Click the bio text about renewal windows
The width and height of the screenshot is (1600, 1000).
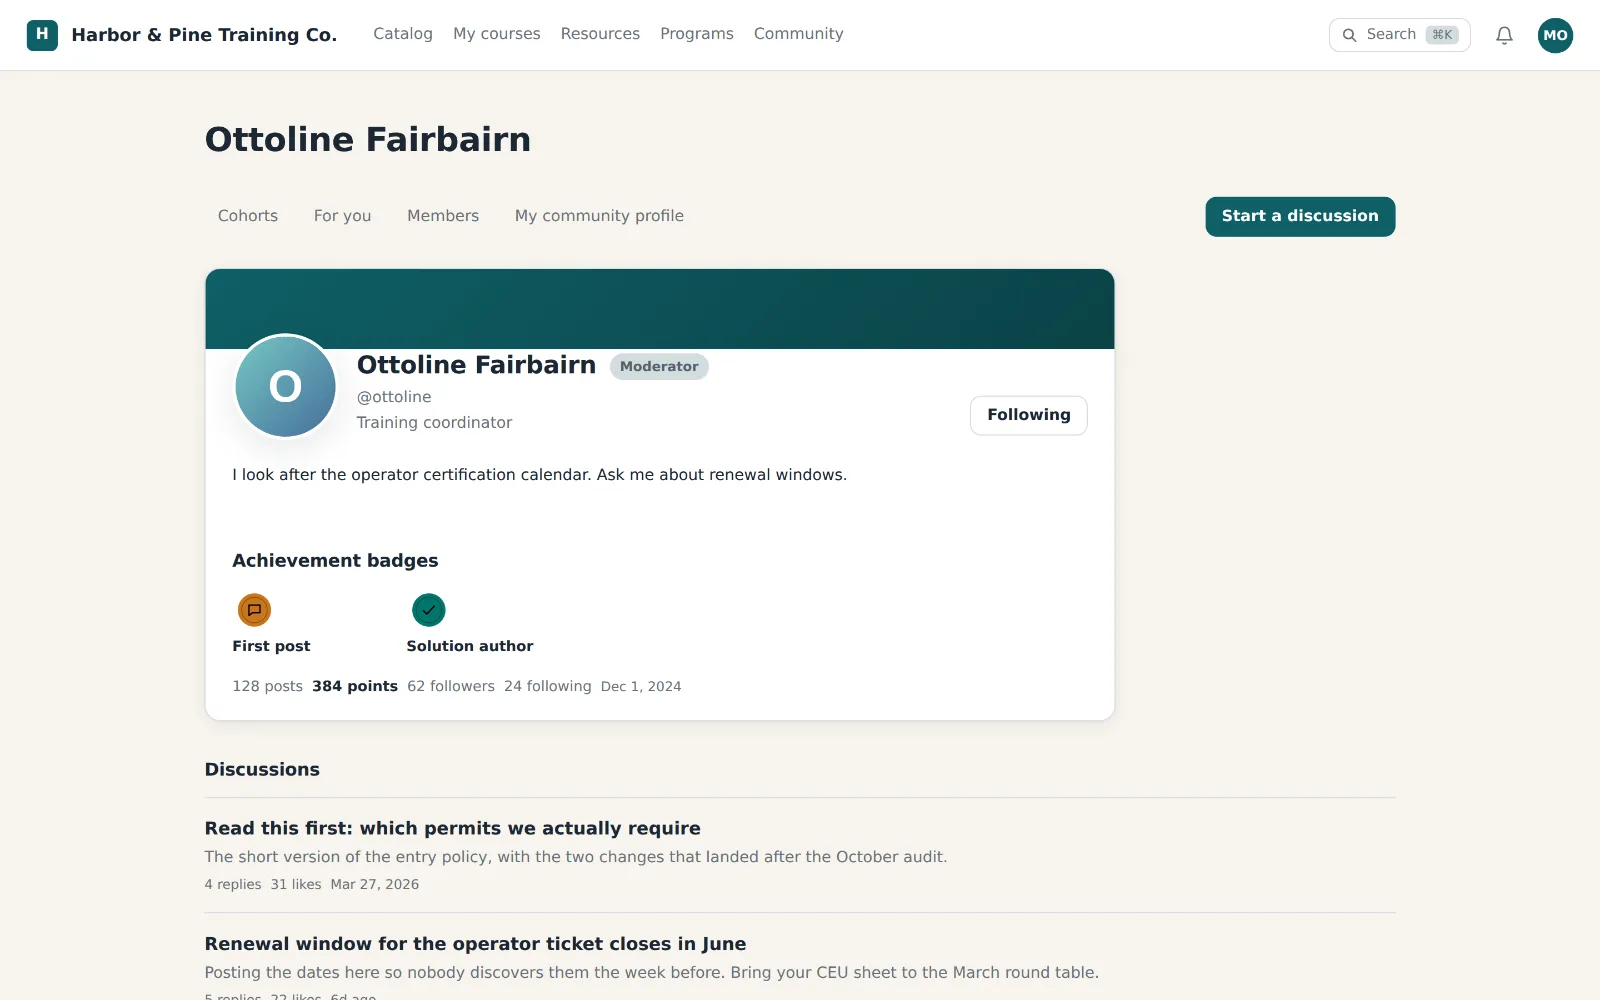coord(540,475)
